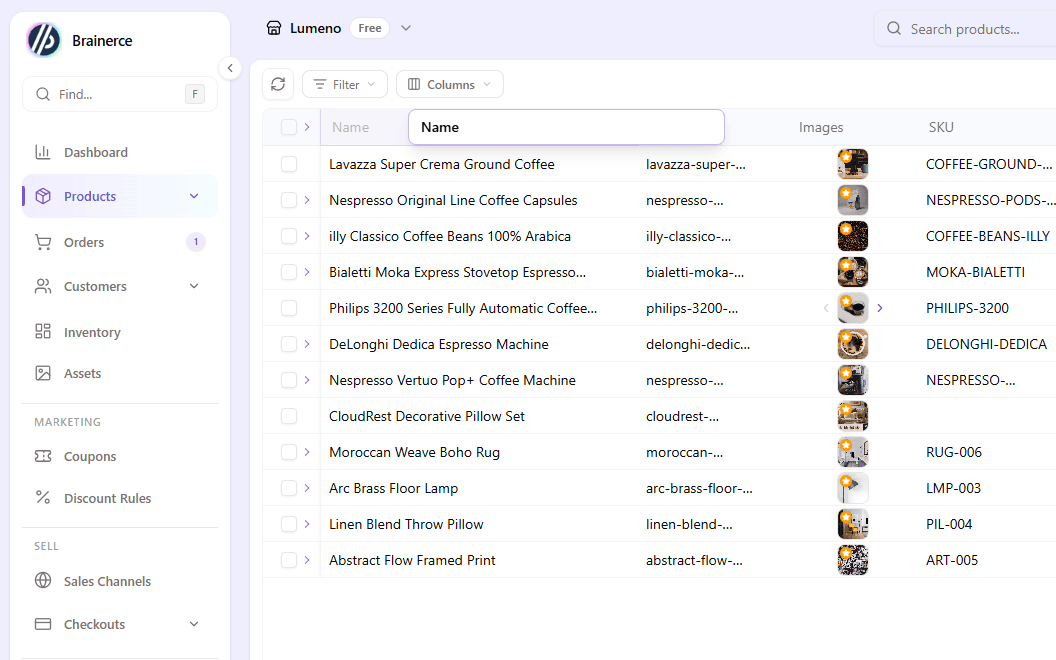Click the refresh products icon

point(278,84)
